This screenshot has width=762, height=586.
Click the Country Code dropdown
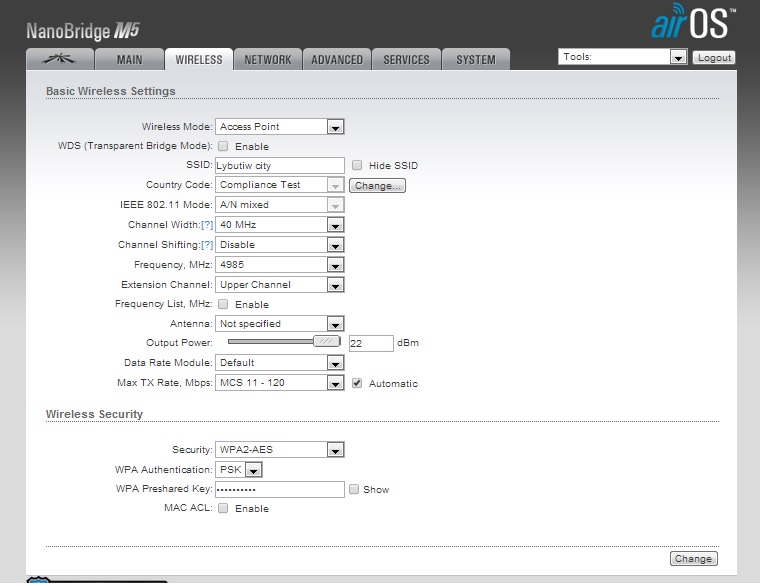279,185
